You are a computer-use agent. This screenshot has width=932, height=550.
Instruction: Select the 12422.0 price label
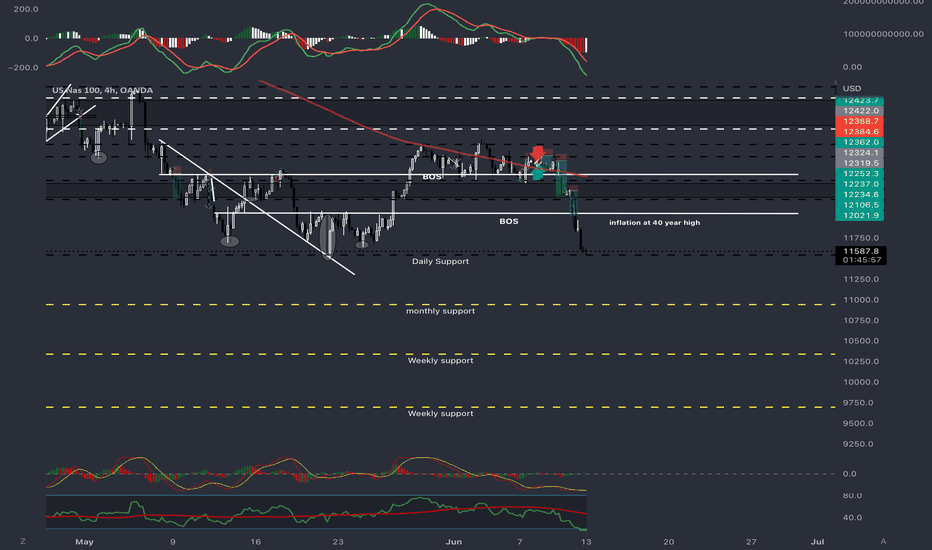pos(859,111)
